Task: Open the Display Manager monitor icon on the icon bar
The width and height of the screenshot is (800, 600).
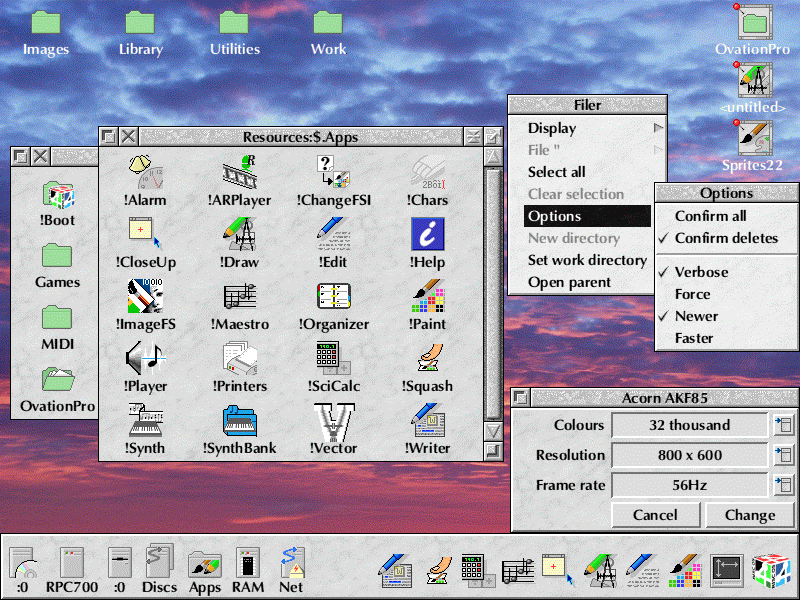Action: 727,570
